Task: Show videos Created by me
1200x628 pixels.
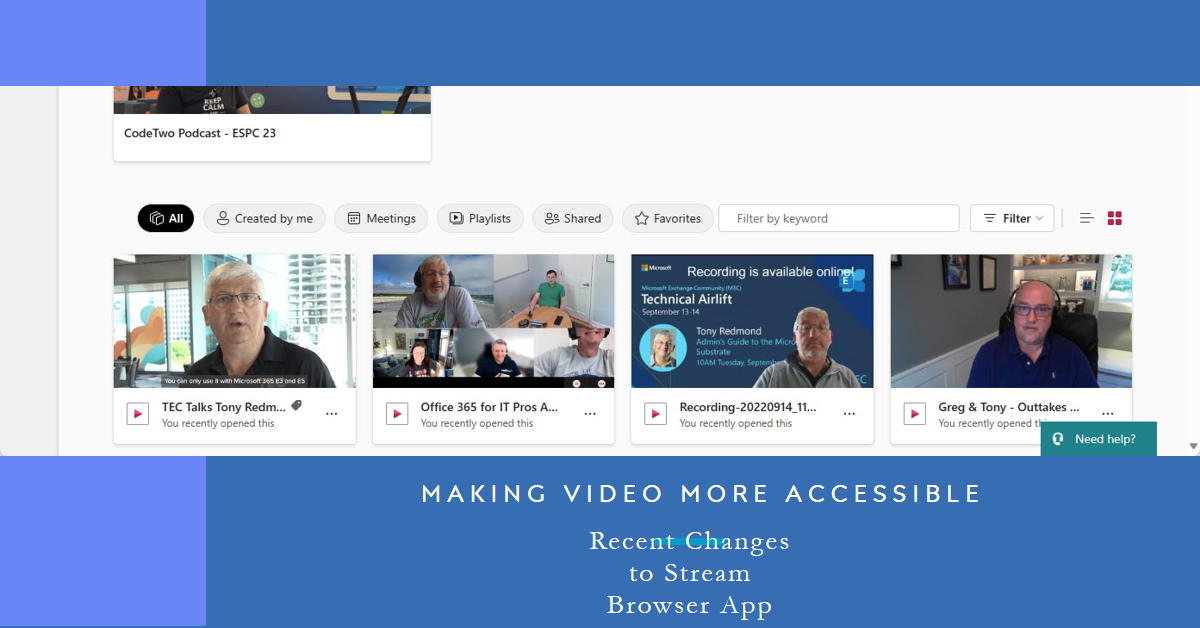Action: coord(265,218)
